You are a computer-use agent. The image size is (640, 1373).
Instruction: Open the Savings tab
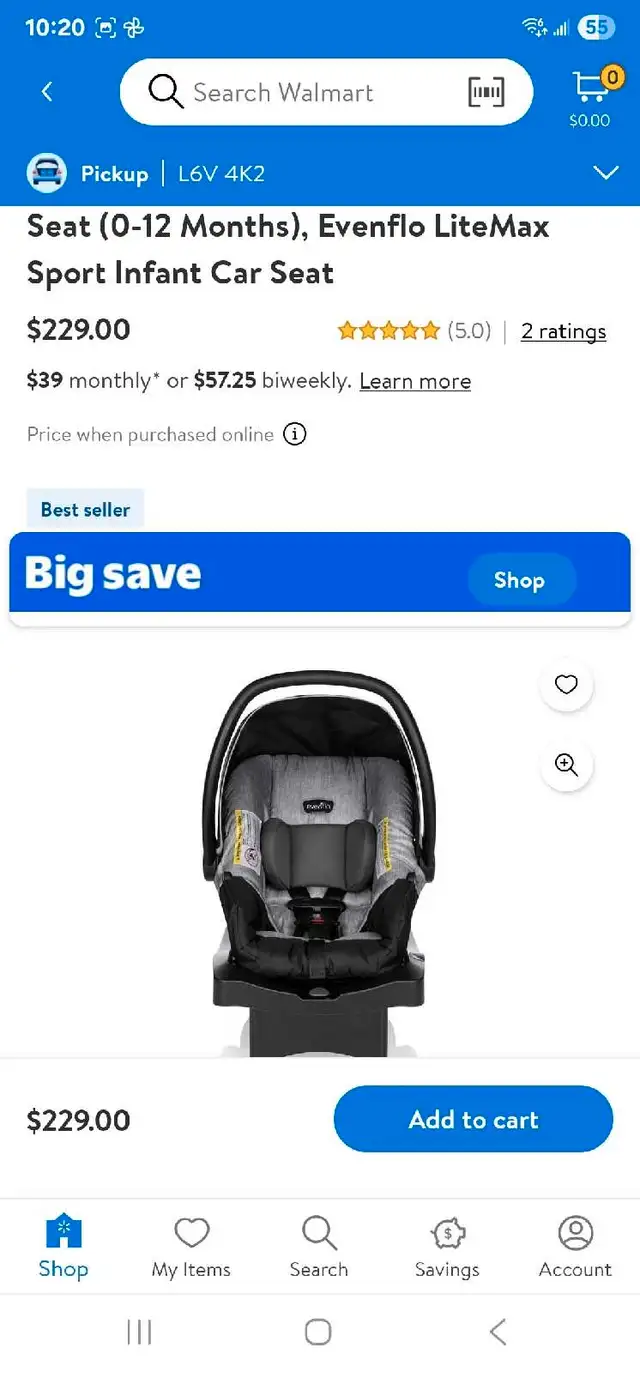click(x=447, y=1247)
